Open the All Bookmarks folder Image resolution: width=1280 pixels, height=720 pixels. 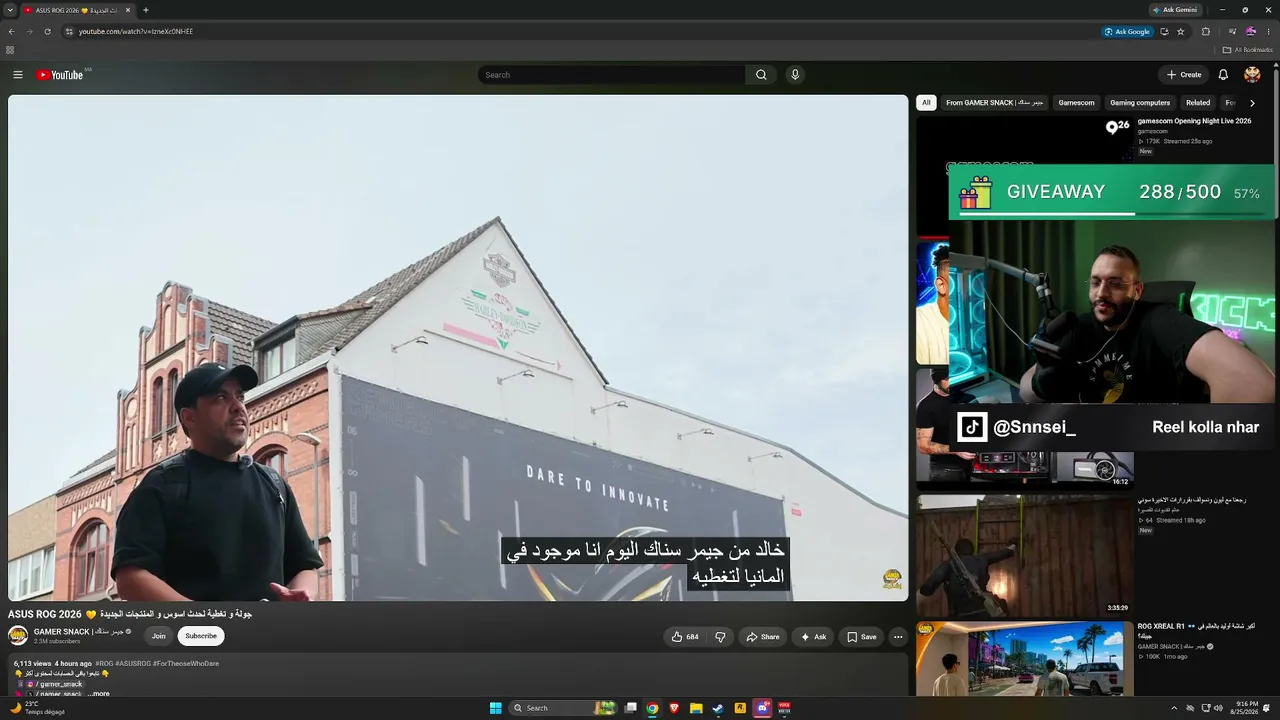1248,50
